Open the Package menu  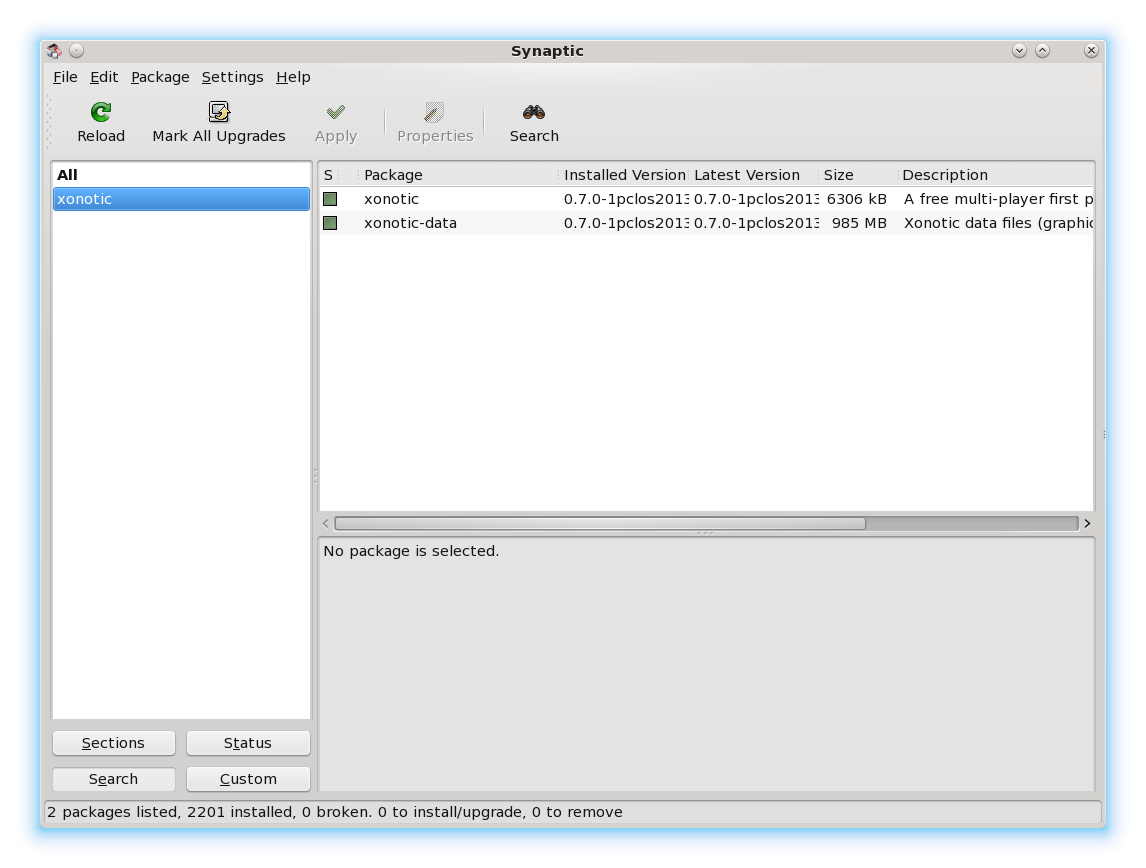tap(160, 77)
